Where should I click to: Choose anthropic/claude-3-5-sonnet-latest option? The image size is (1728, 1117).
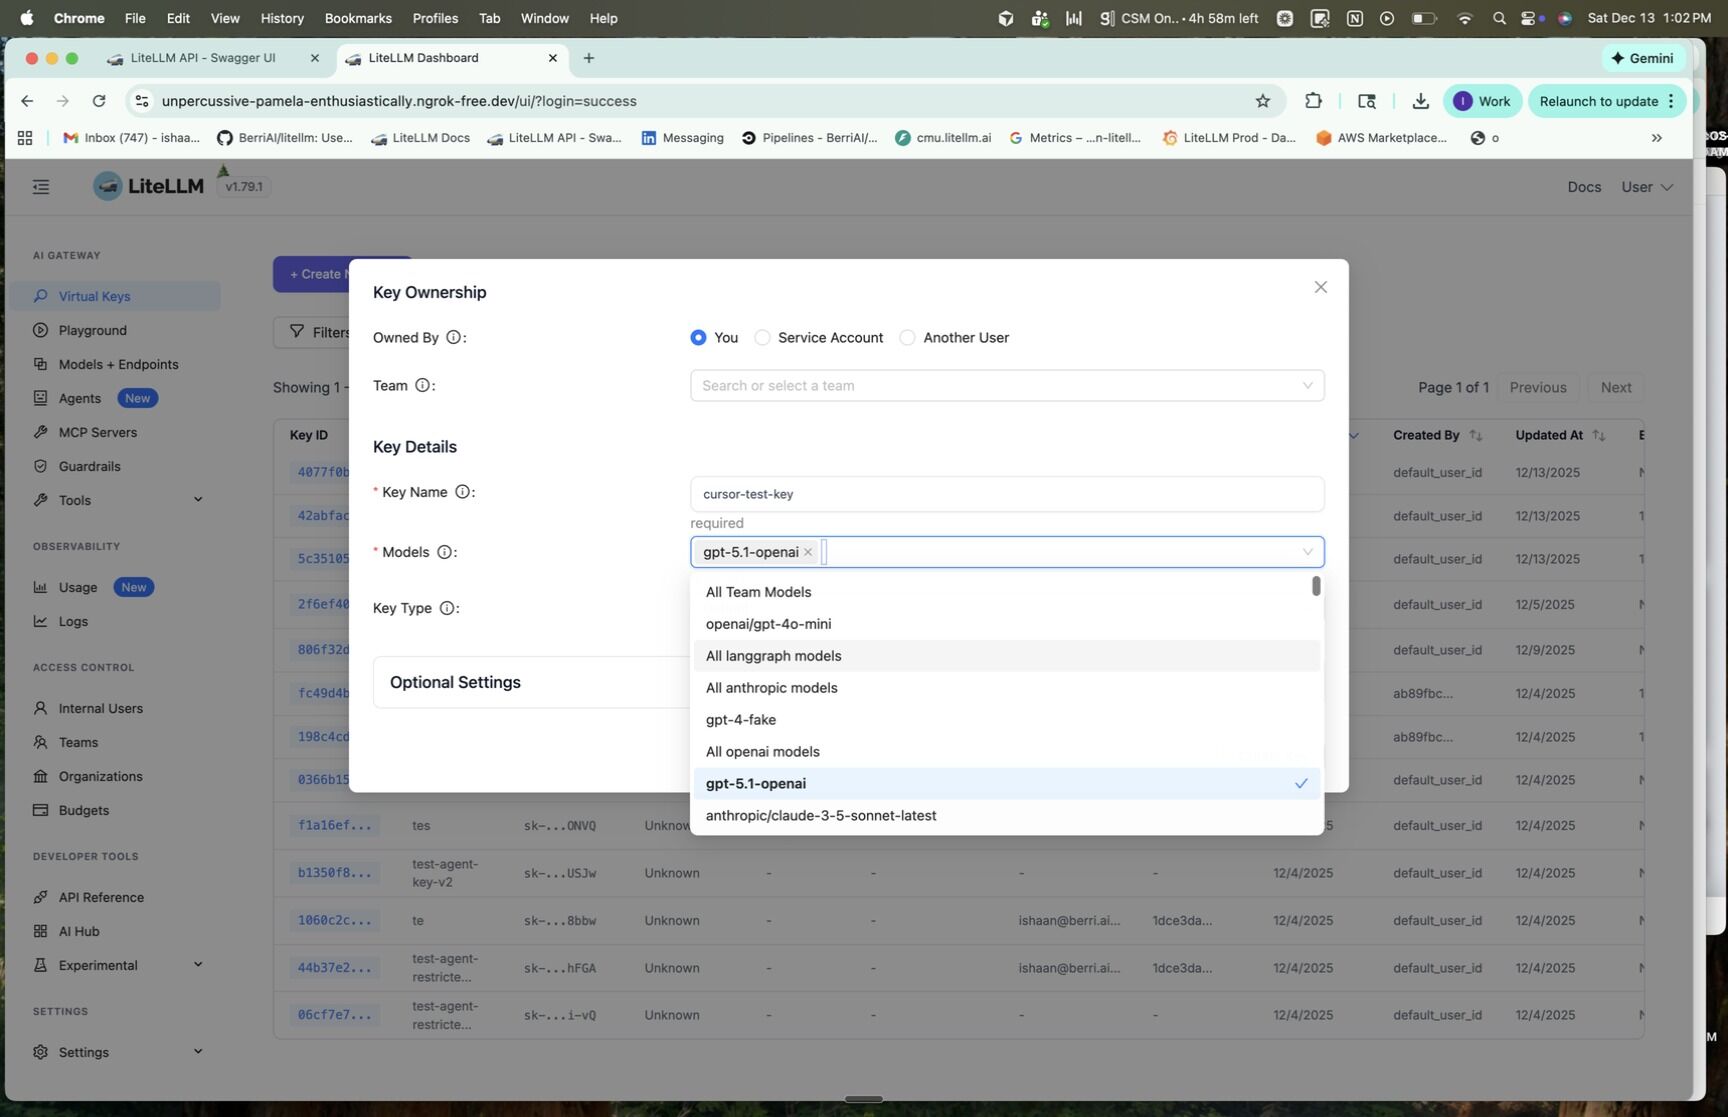(x=1007, y=816)
